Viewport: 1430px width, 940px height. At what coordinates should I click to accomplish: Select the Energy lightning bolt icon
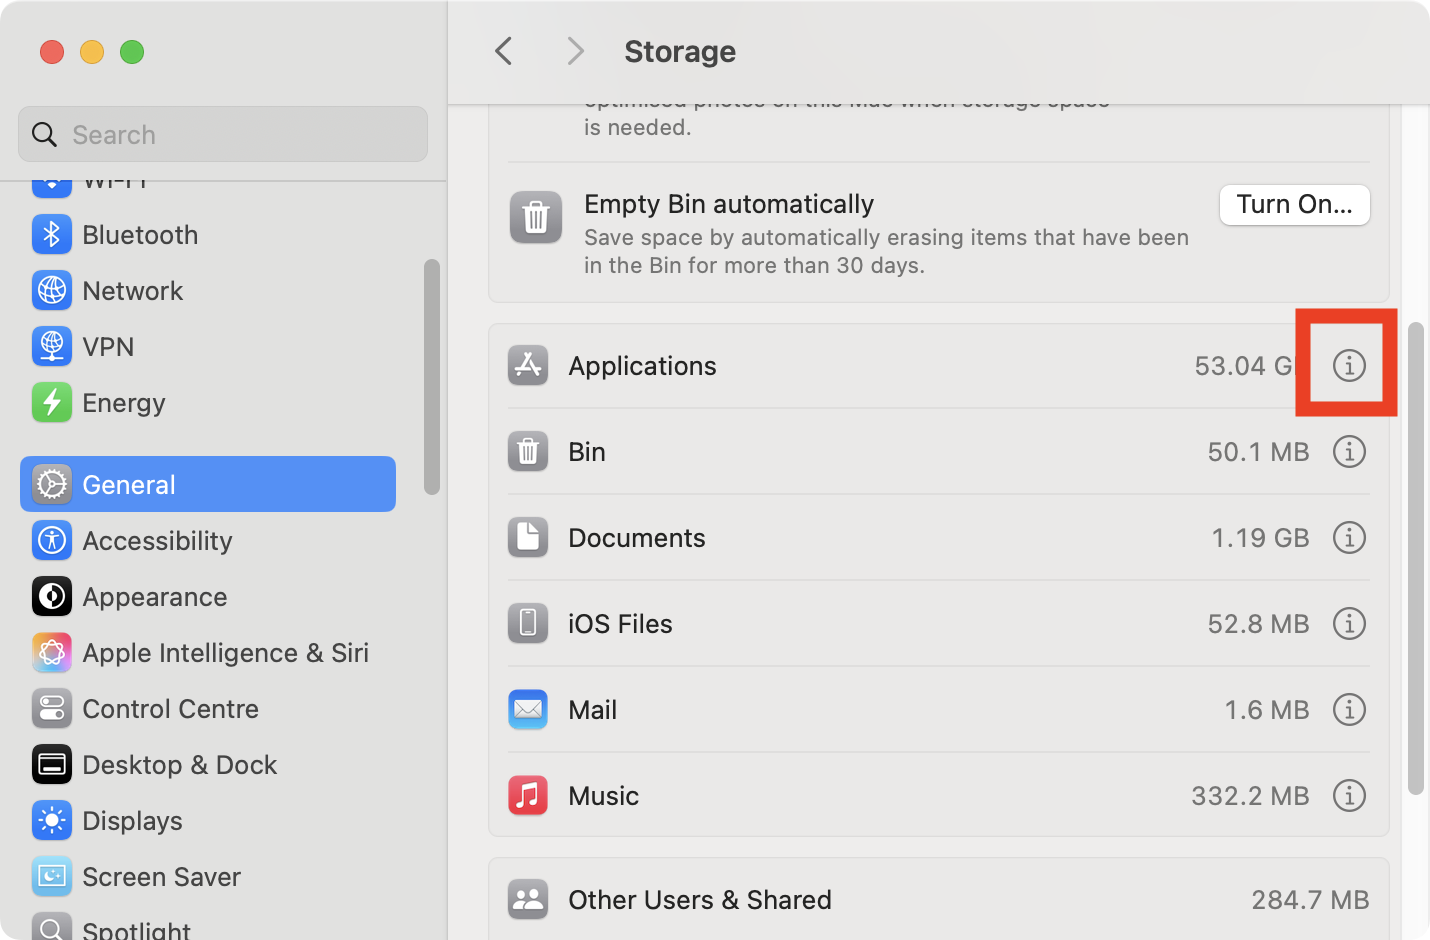click(x=52, y=402)
